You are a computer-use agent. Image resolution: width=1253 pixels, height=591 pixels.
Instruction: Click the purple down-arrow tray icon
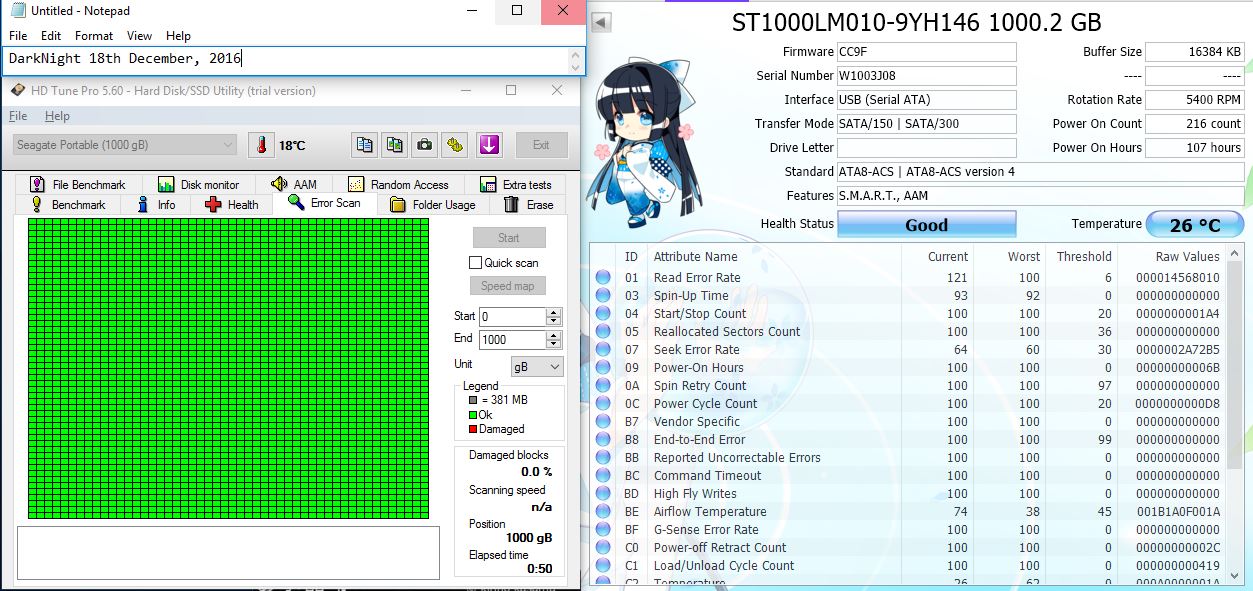pos(489,145)
